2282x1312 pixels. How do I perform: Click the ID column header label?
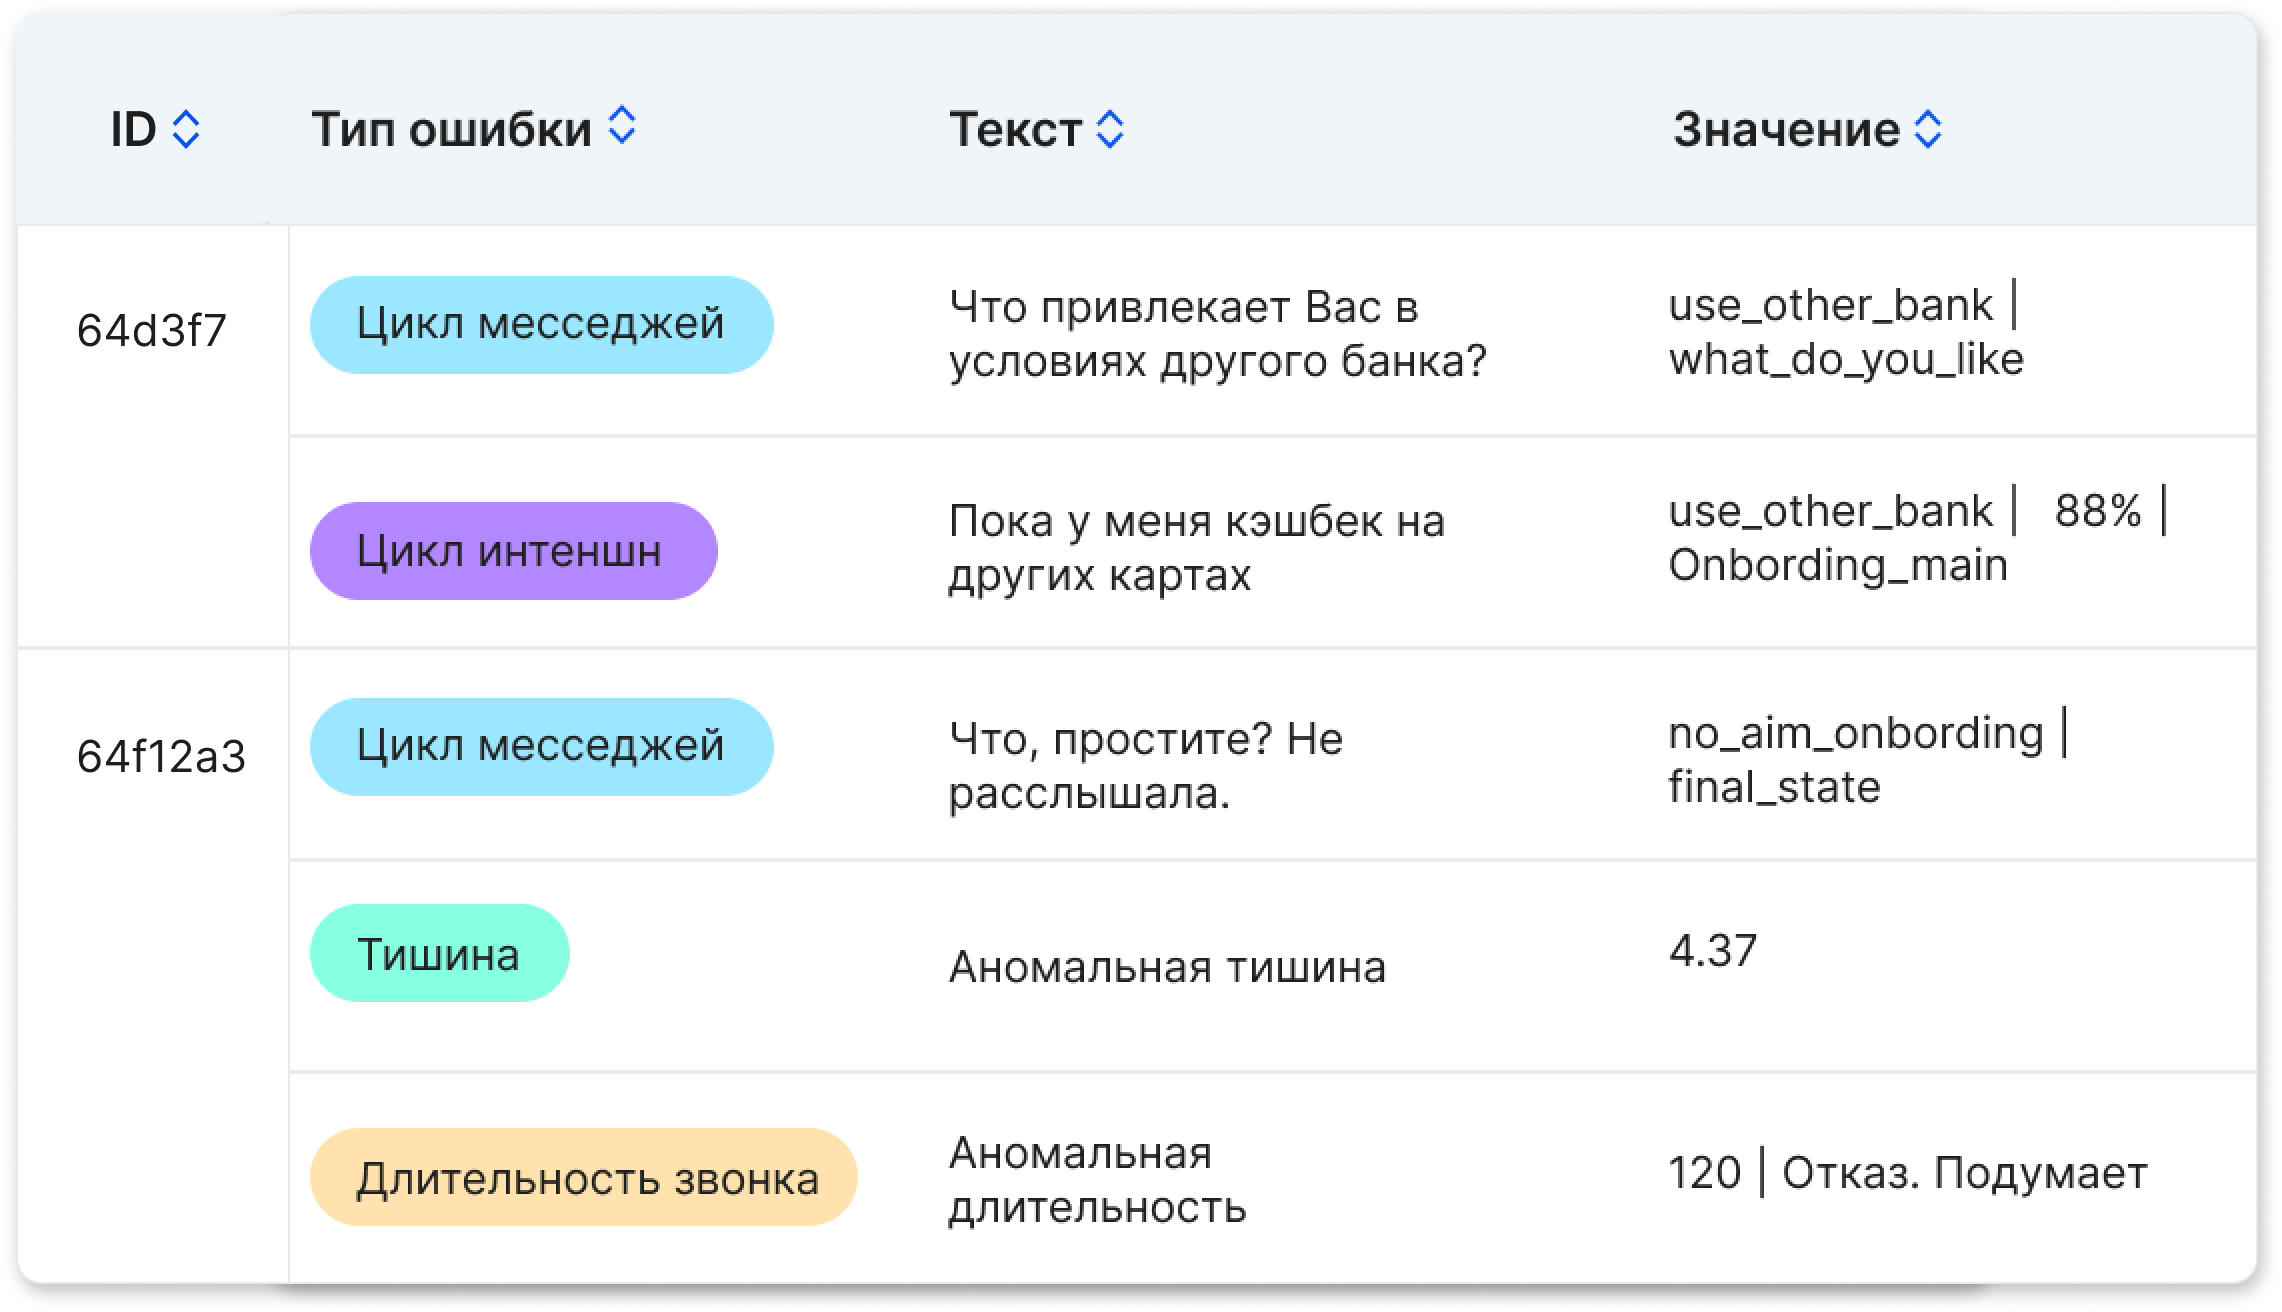[133, 130]
